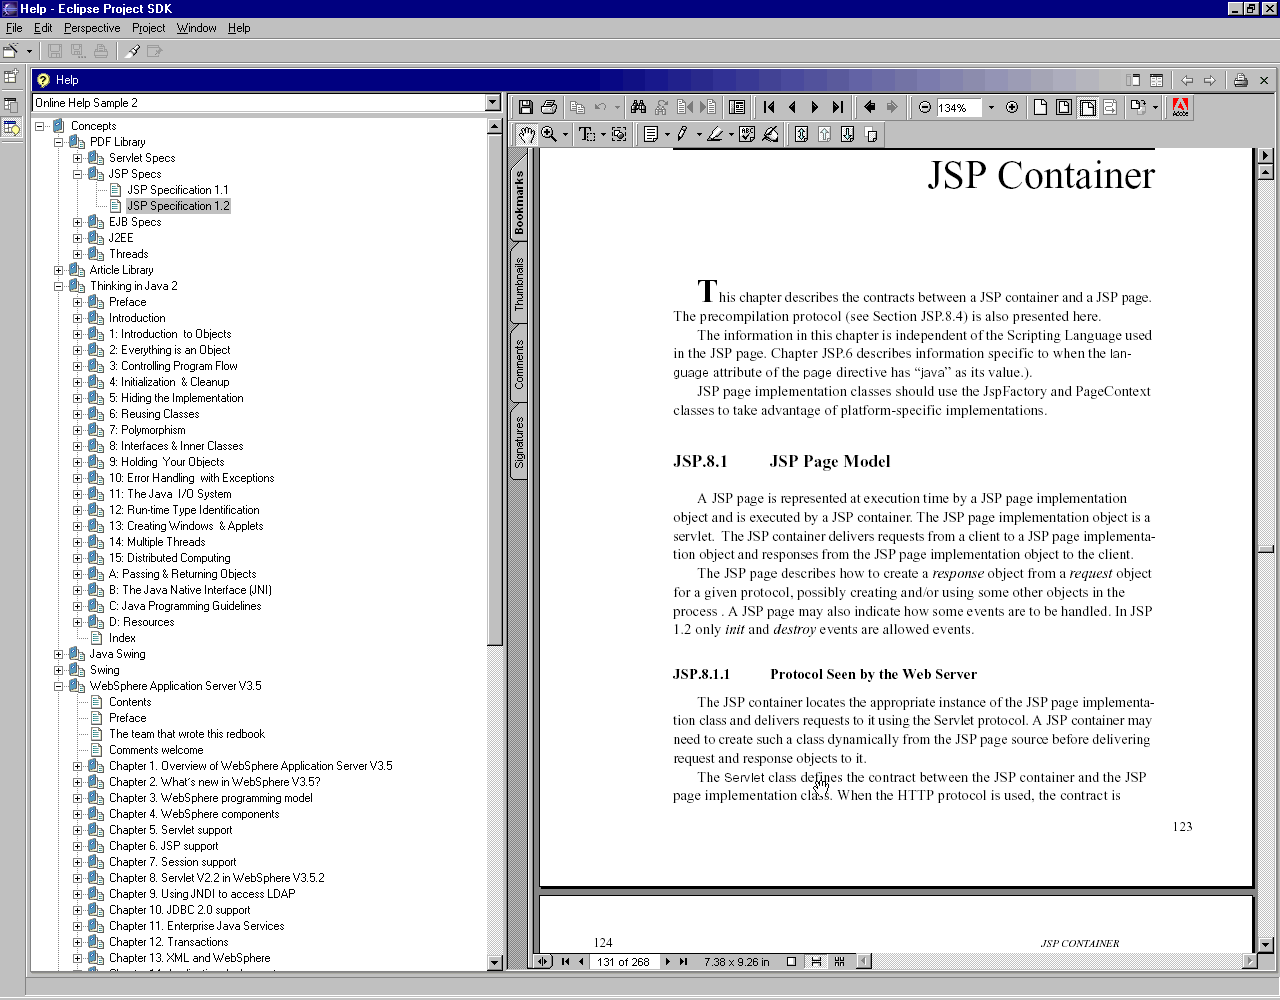Select the Digital Signature tool
The width and height of the screenshot is (1280, 1000).
point(770,134)
